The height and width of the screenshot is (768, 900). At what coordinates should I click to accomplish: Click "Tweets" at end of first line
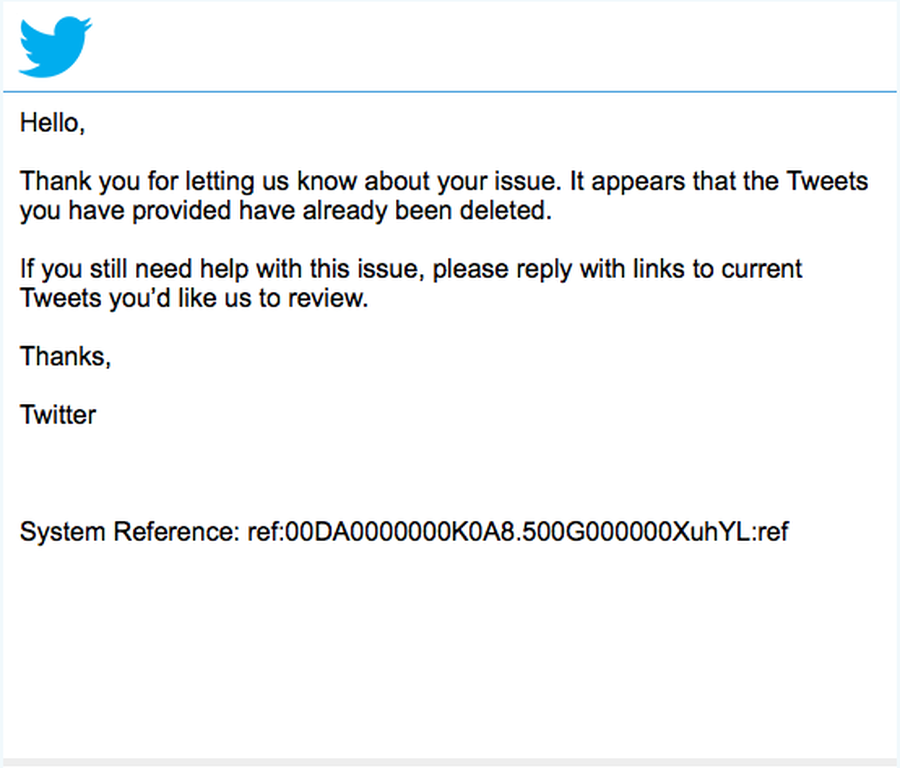827,181
